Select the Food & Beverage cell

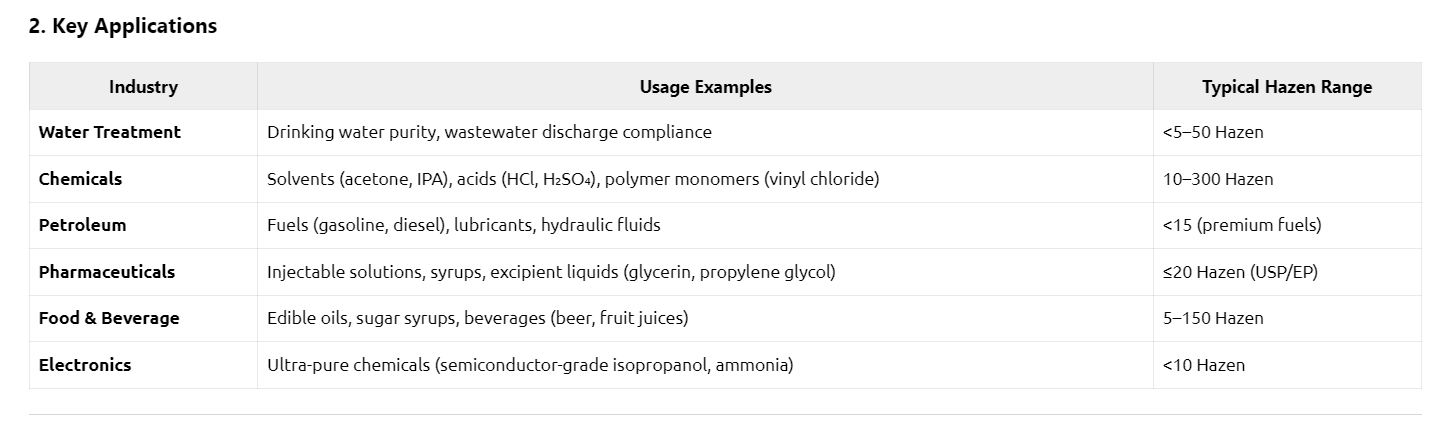(x=109, y=318)
